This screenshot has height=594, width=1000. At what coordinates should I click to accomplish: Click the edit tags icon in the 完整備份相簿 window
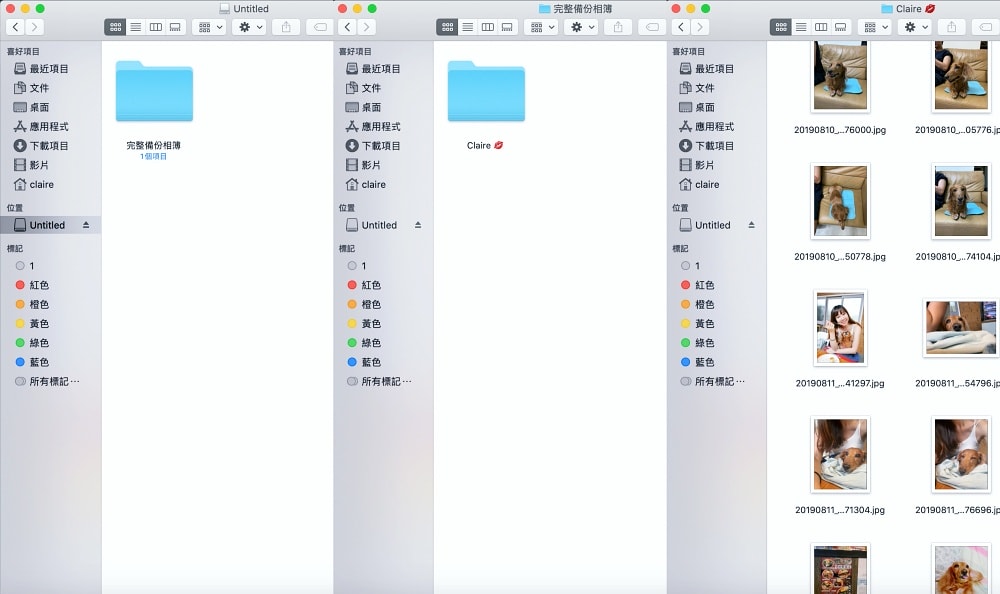pos(652,27)
